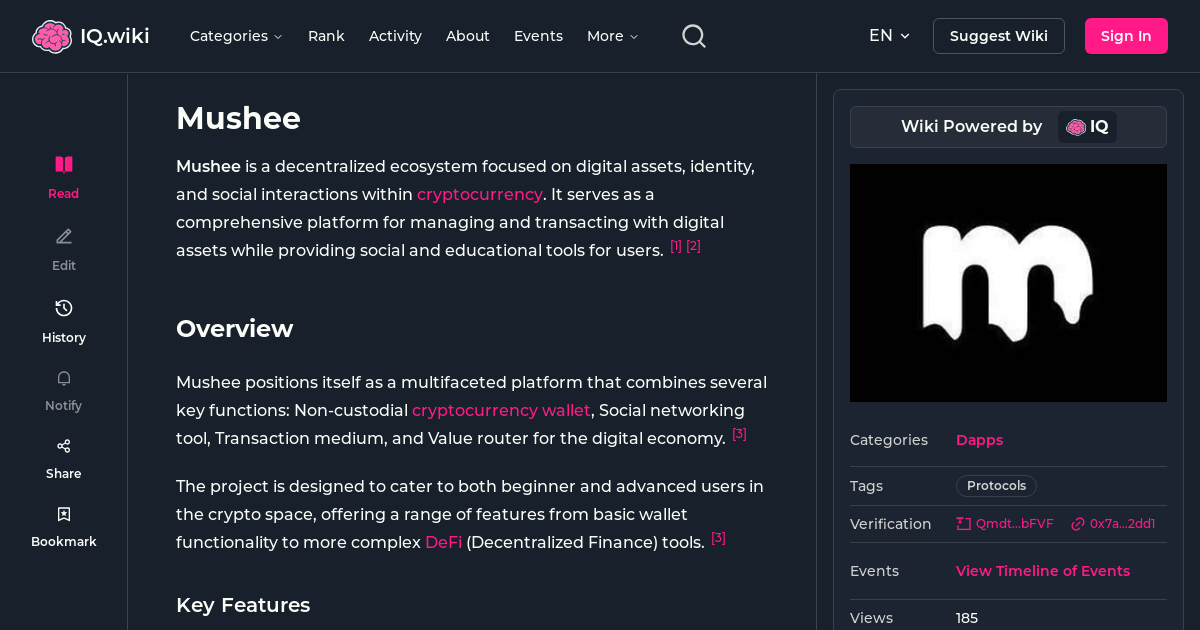This screenshot has width=1200, height=630.
Task: Open the More menu chevron
Action: pos(636,36)
